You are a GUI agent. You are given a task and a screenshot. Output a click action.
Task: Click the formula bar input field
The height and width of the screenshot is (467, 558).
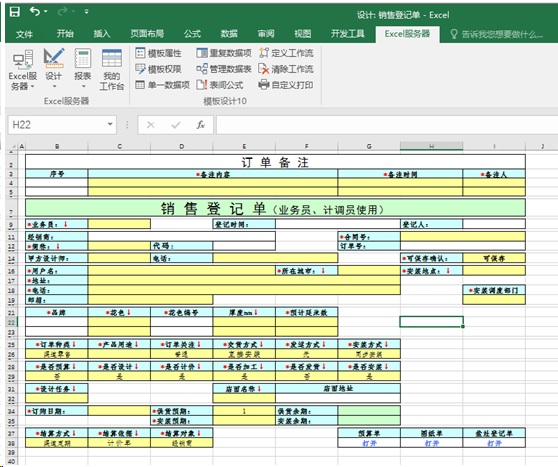click(x=387, y=125)
